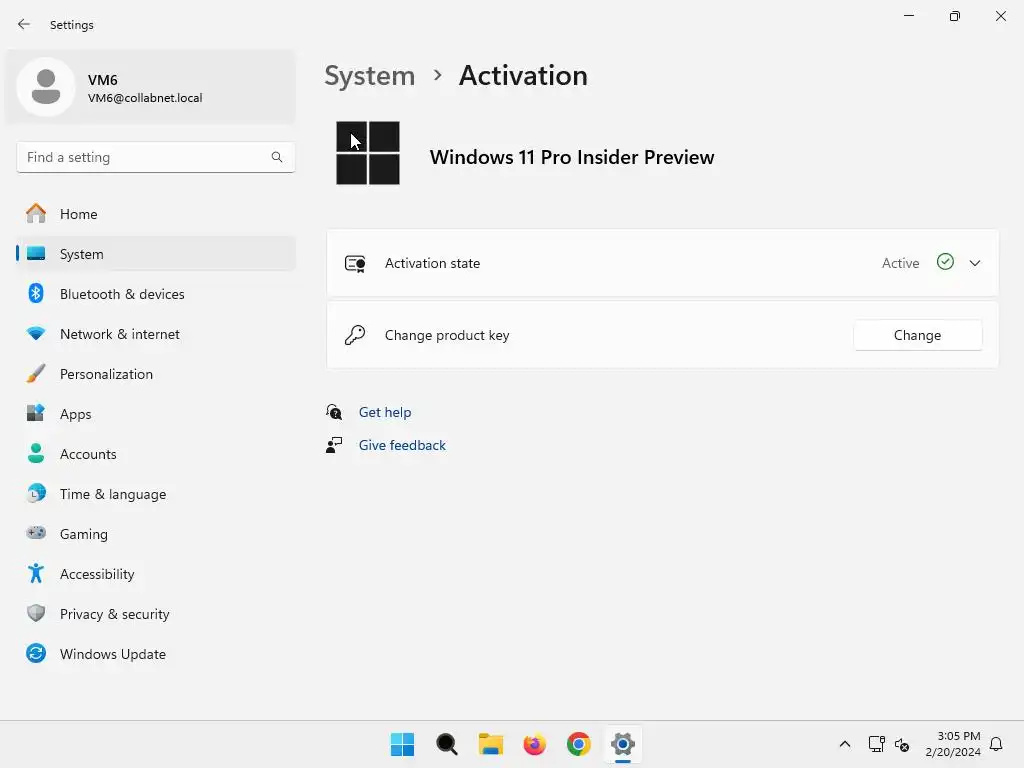Open the notification bell
Screen dimensions: 1024x768
pyautogui.click(x=996, y=744)
